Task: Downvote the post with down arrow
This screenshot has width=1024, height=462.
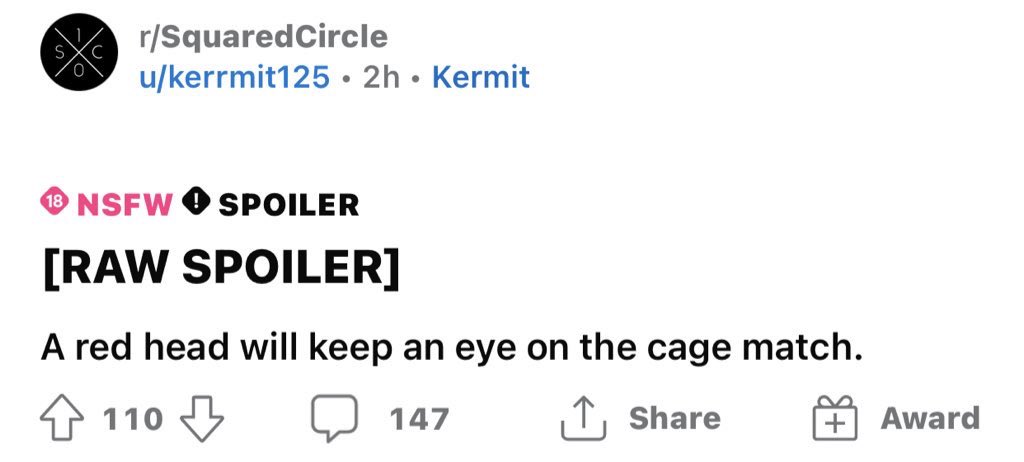Action: click(x=203, y=419)
